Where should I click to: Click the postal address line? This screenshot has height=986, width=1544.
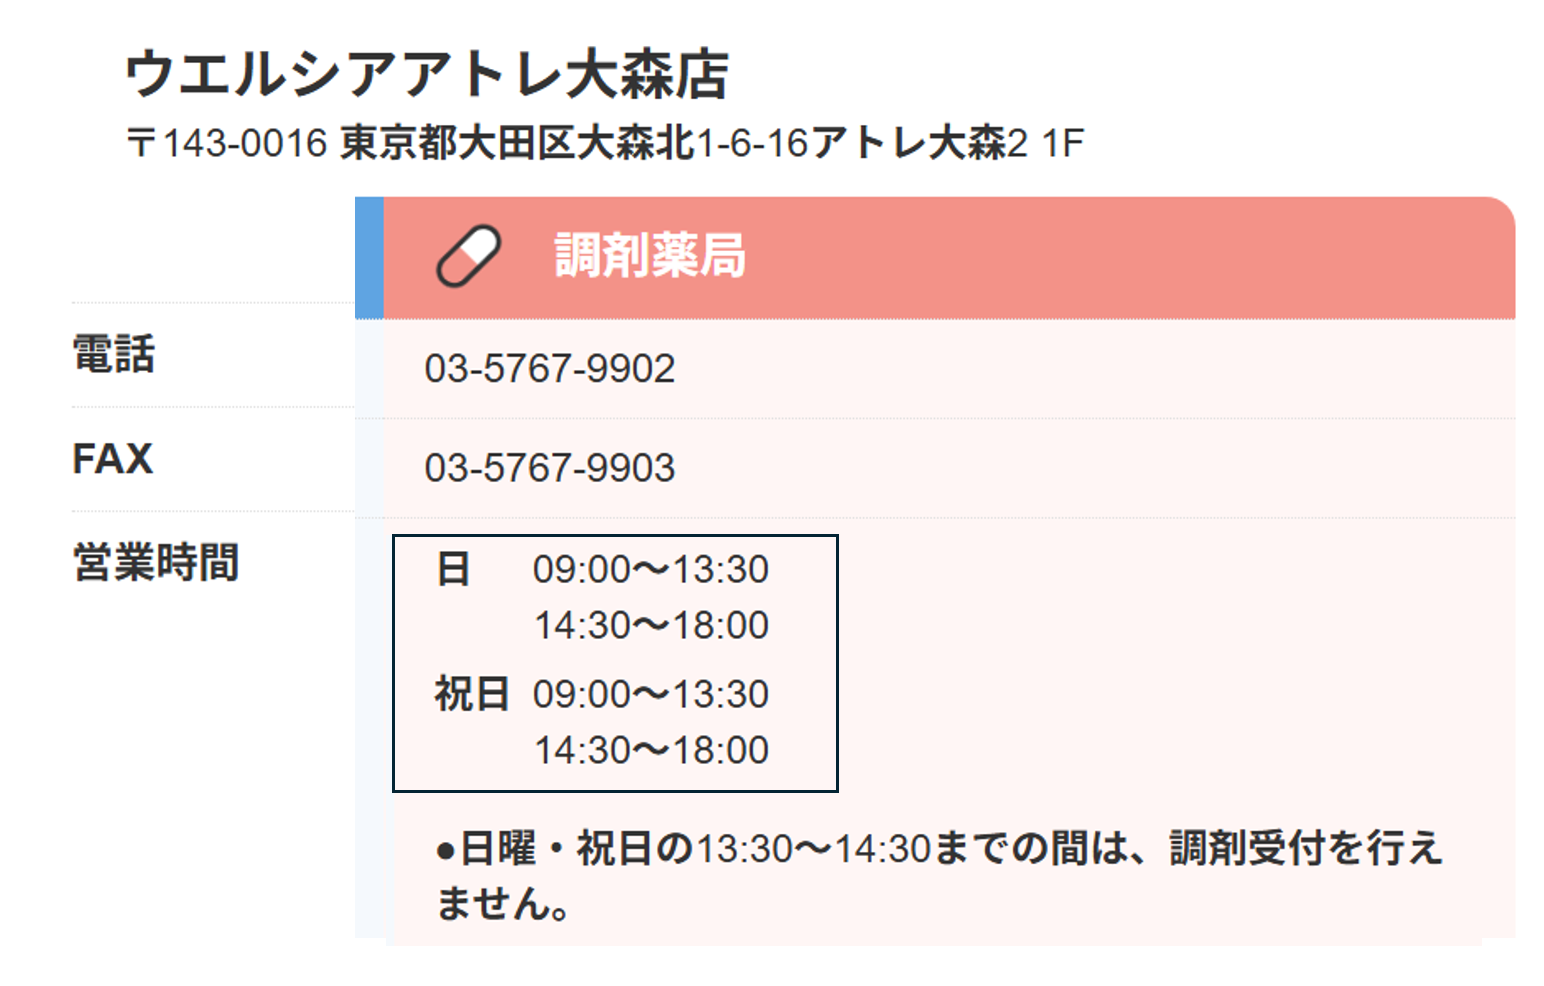click(604, 143)
